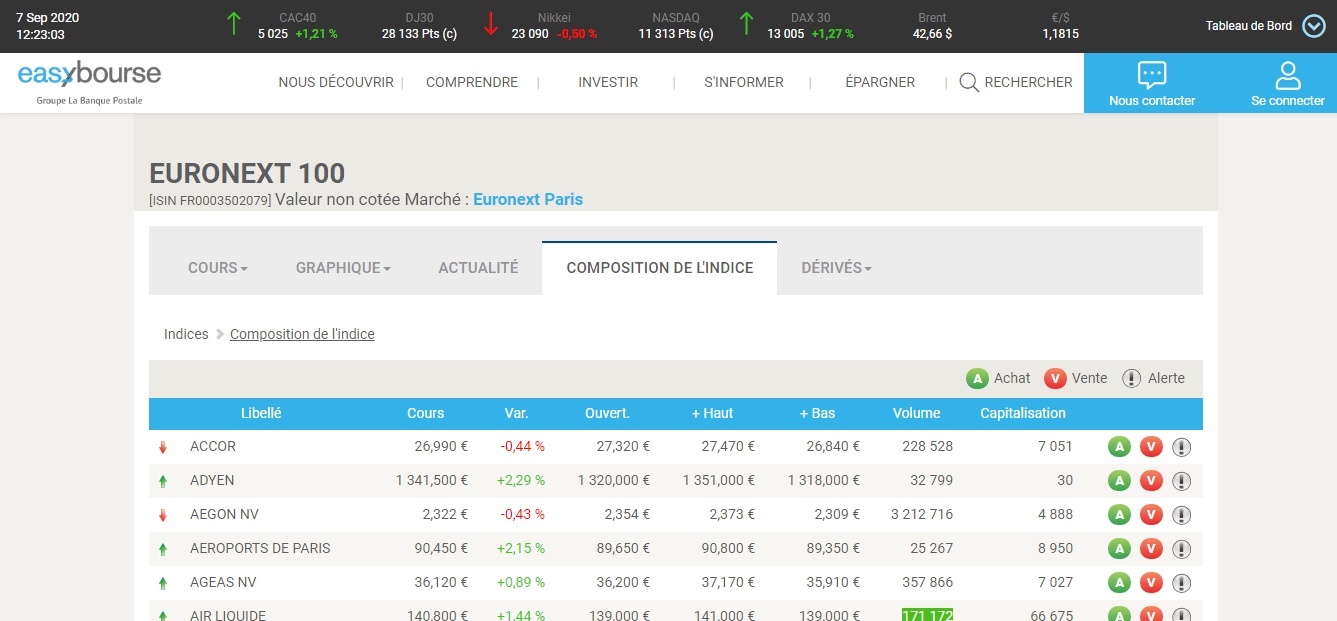Click the Nikkei index ticker
Screen dimensions: 1337x621
coord(554,26)
